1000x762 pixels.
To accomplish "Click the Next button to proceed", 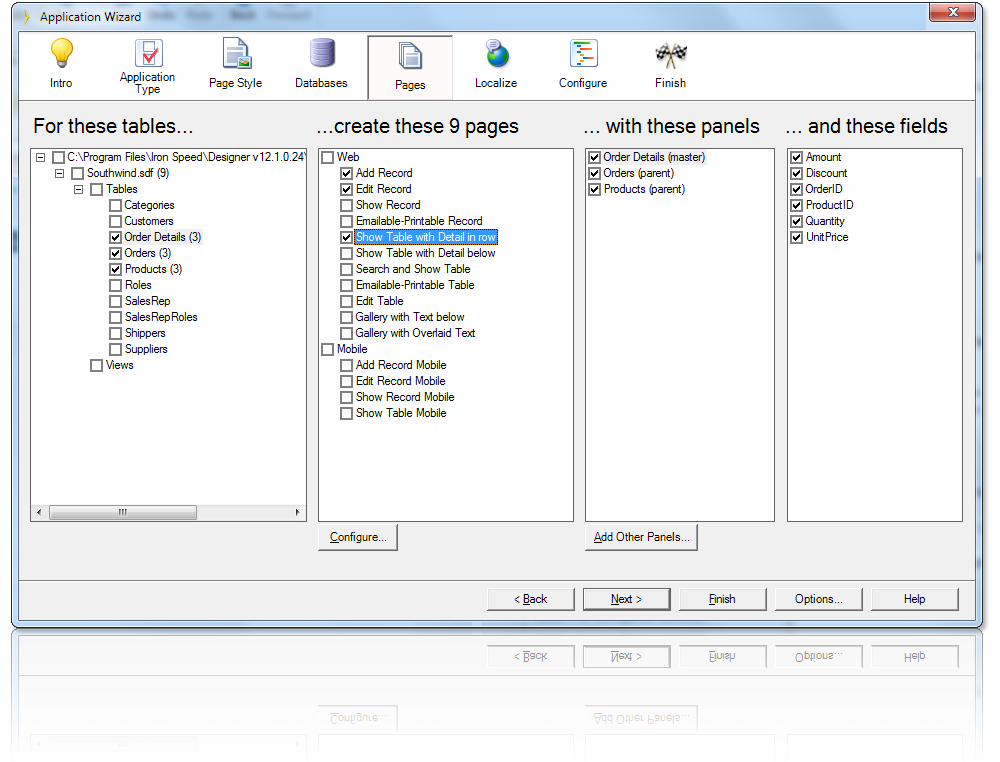I will click(x=626, y=598).
